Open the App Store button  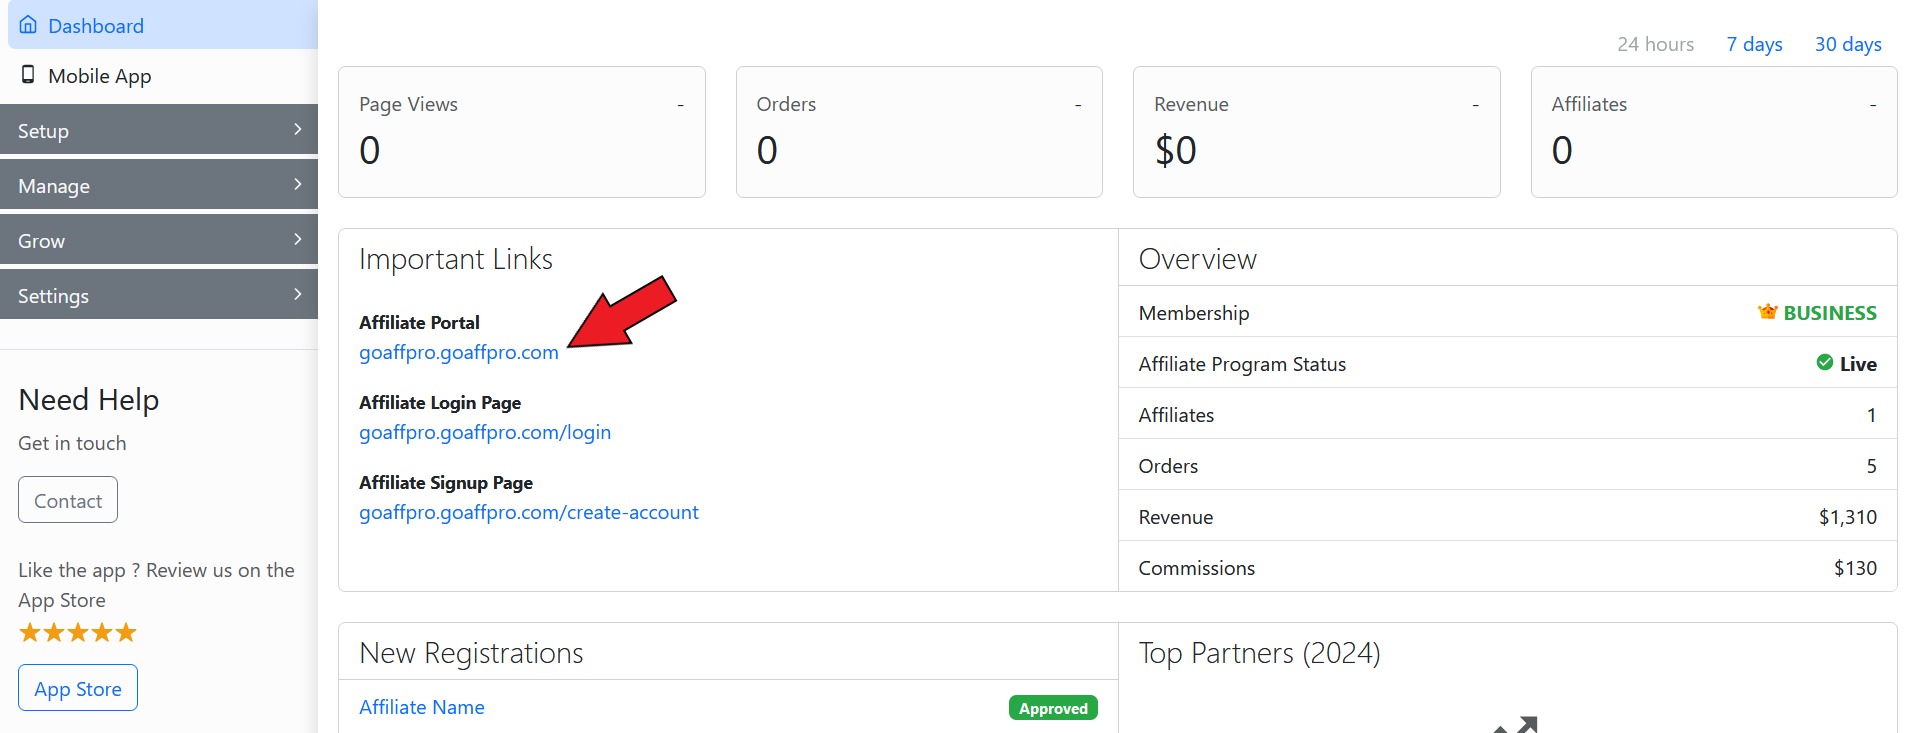(78, 688)
